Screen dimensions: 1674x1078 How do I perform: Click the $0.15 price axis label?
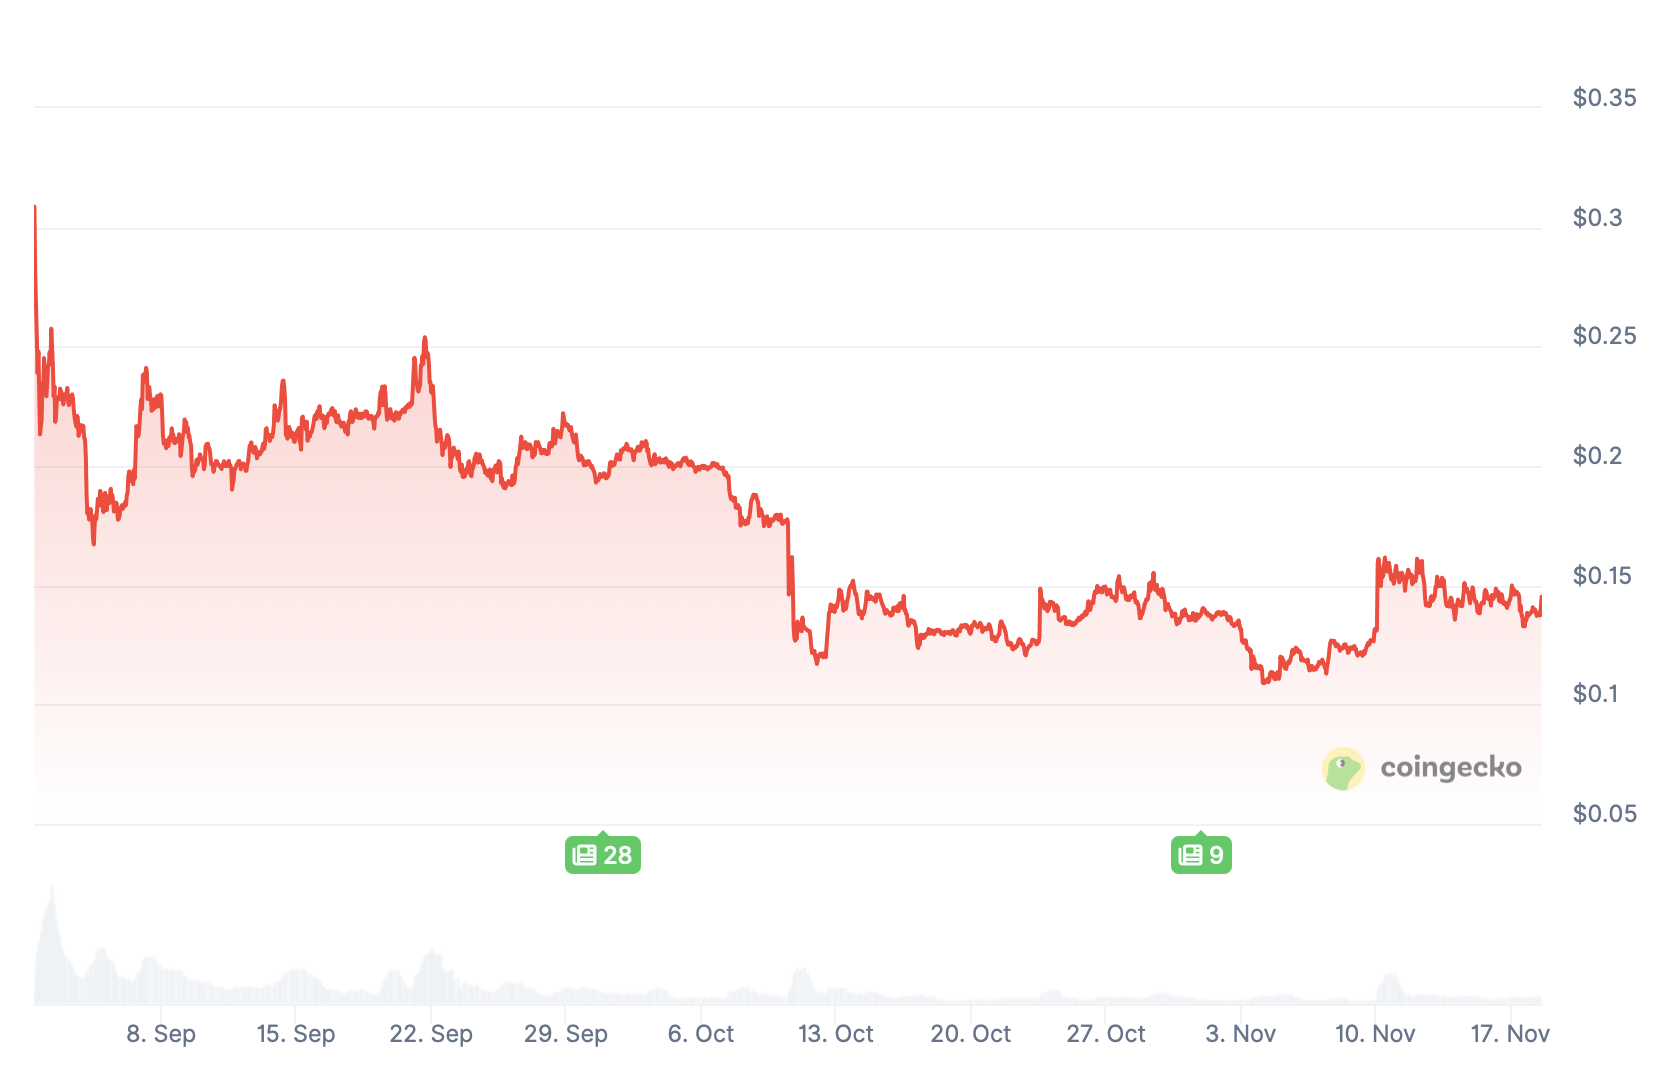click(x=1602, y=576)
